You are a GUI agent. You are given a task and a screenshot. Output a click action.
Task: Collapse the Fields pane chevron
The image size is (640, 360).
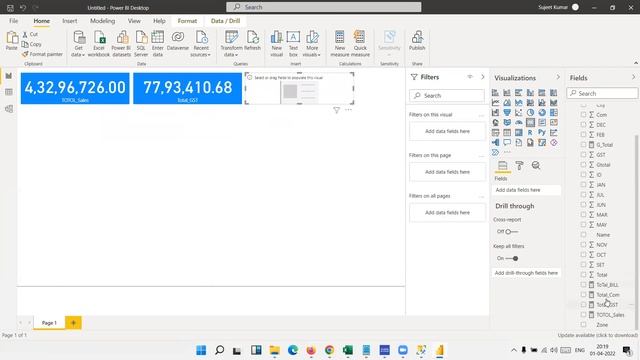tap(633, 77)
